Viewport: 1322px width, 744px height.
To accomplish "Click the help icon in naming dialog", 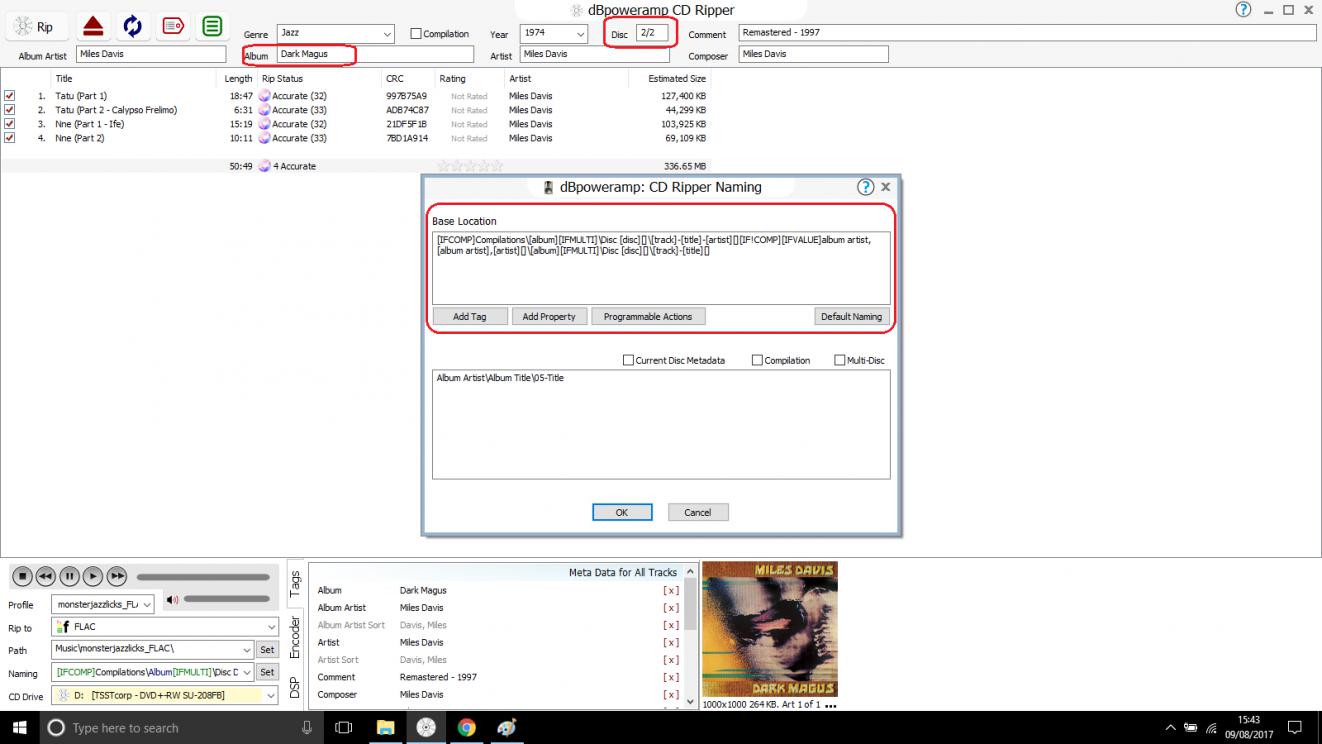I will coord(865,187).
